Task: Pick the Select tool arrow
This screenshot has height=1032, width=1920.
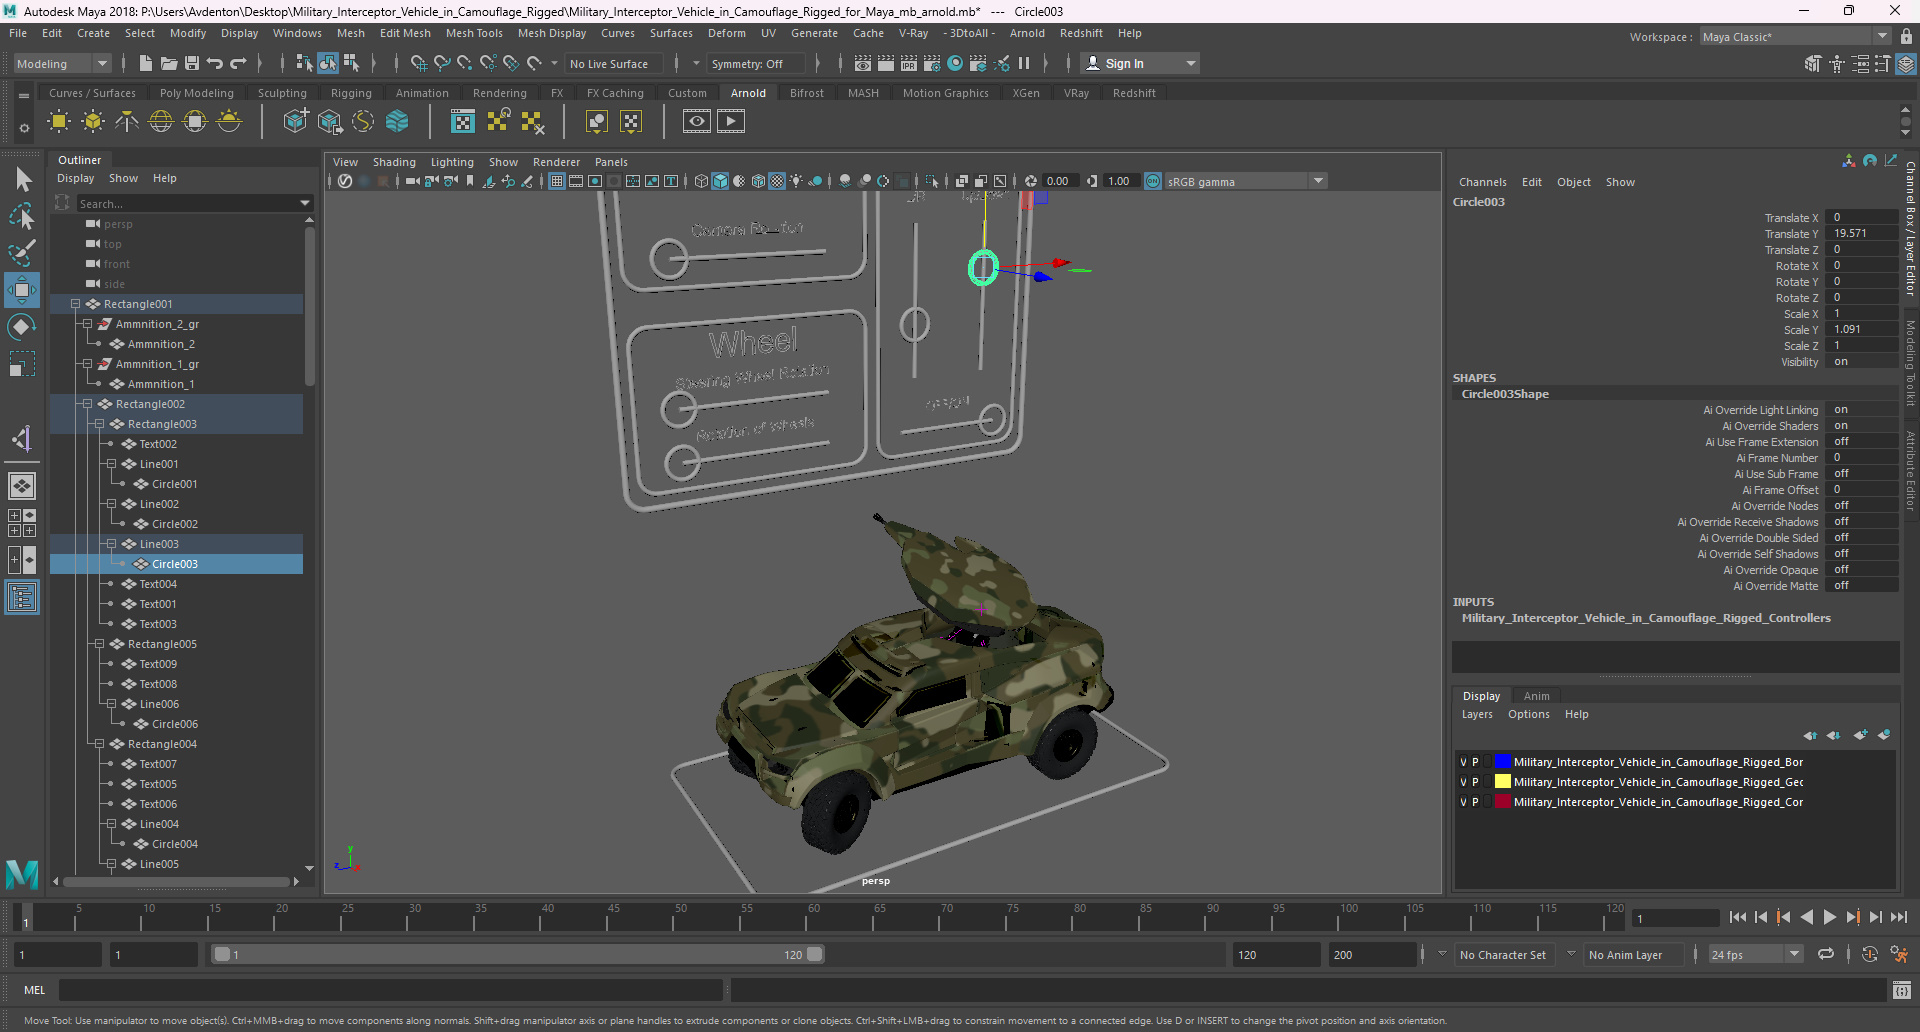Action: 23,179
